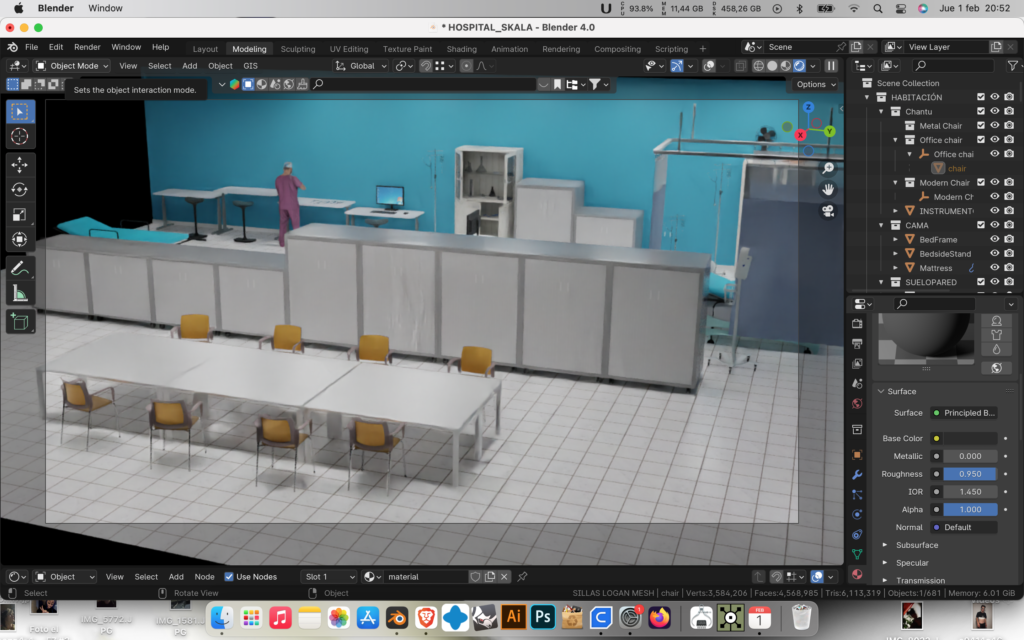Toggle camera view with the camera icon
Screen dimensions: 1024x640
tap(828, 211)
